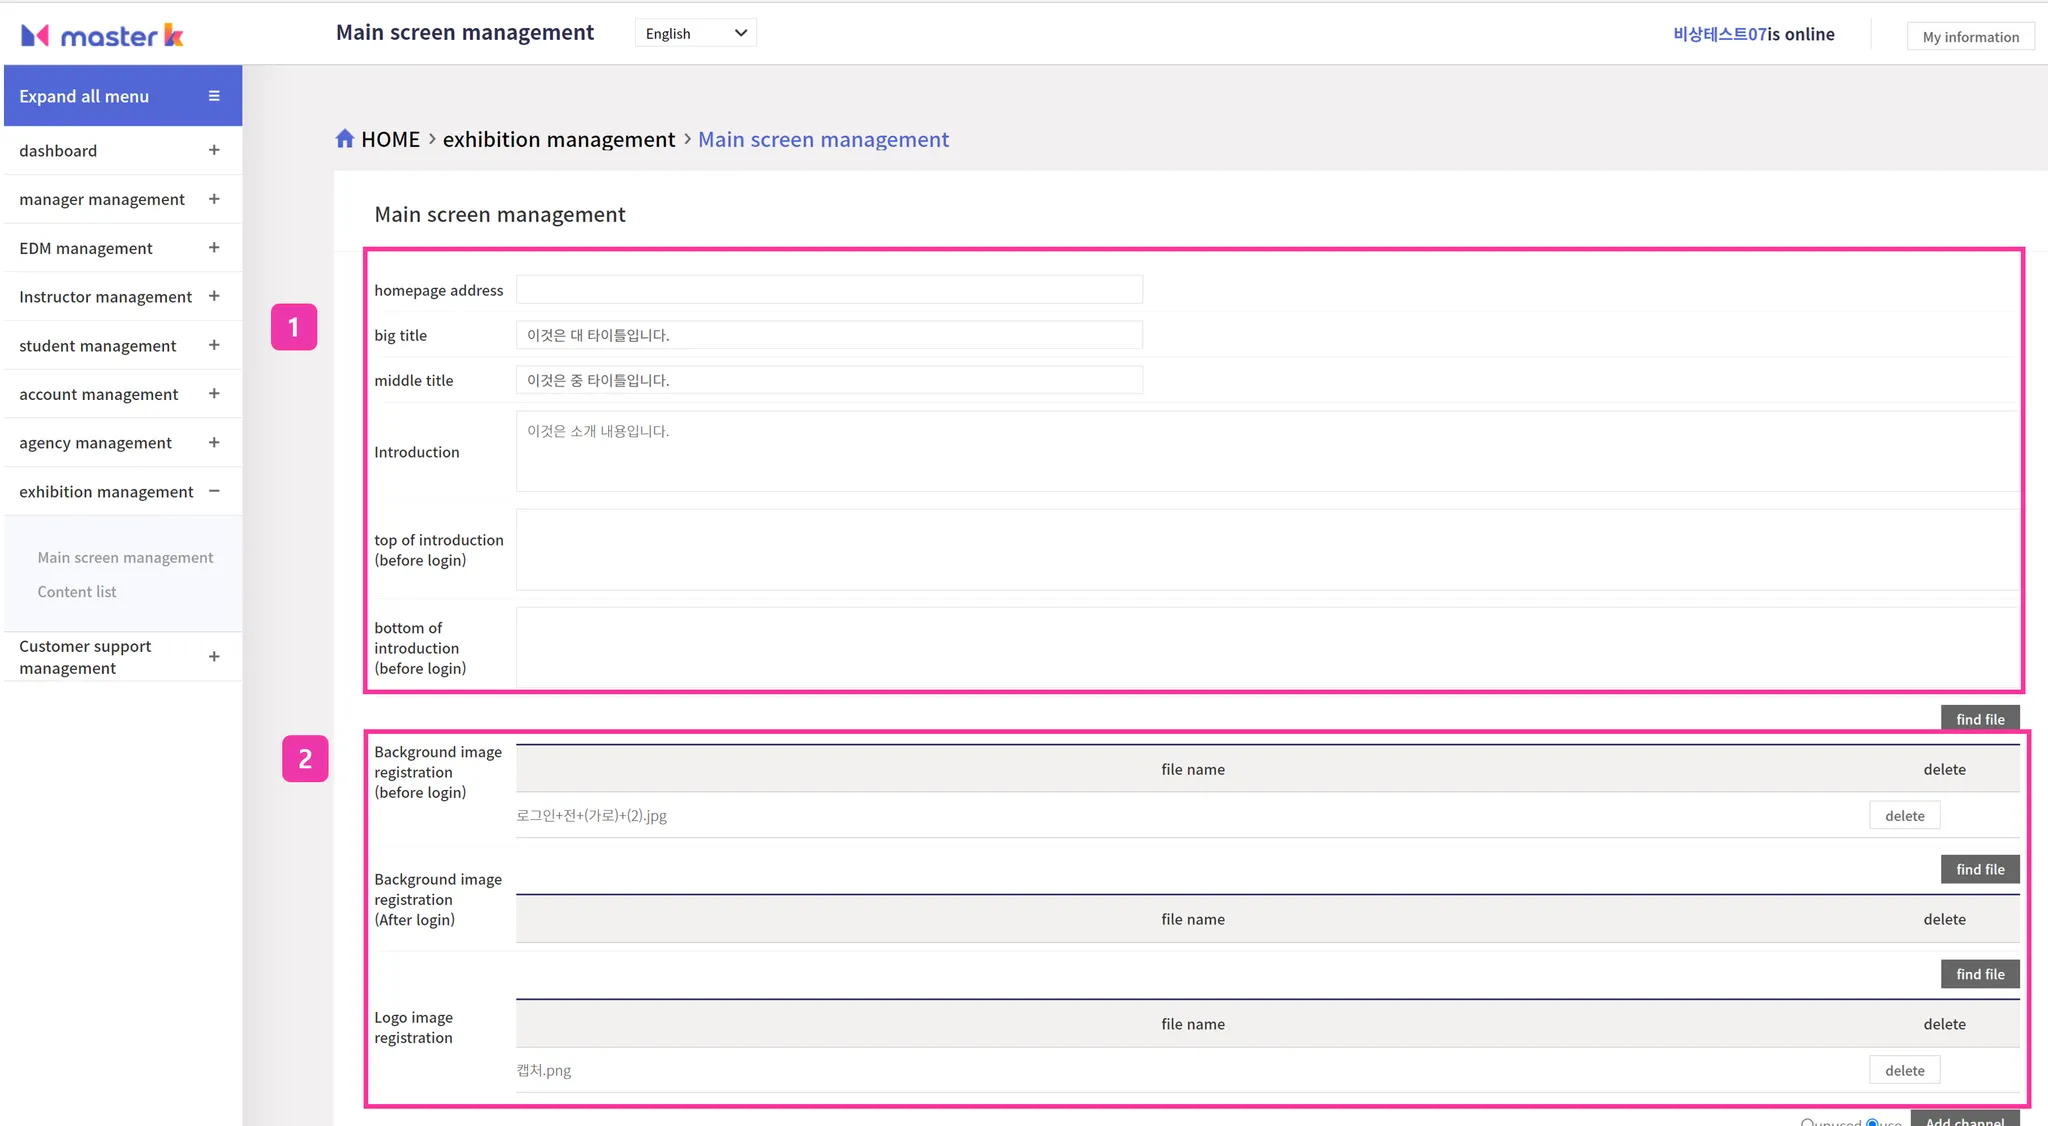Open Content list submenu item

click(77, 592)
